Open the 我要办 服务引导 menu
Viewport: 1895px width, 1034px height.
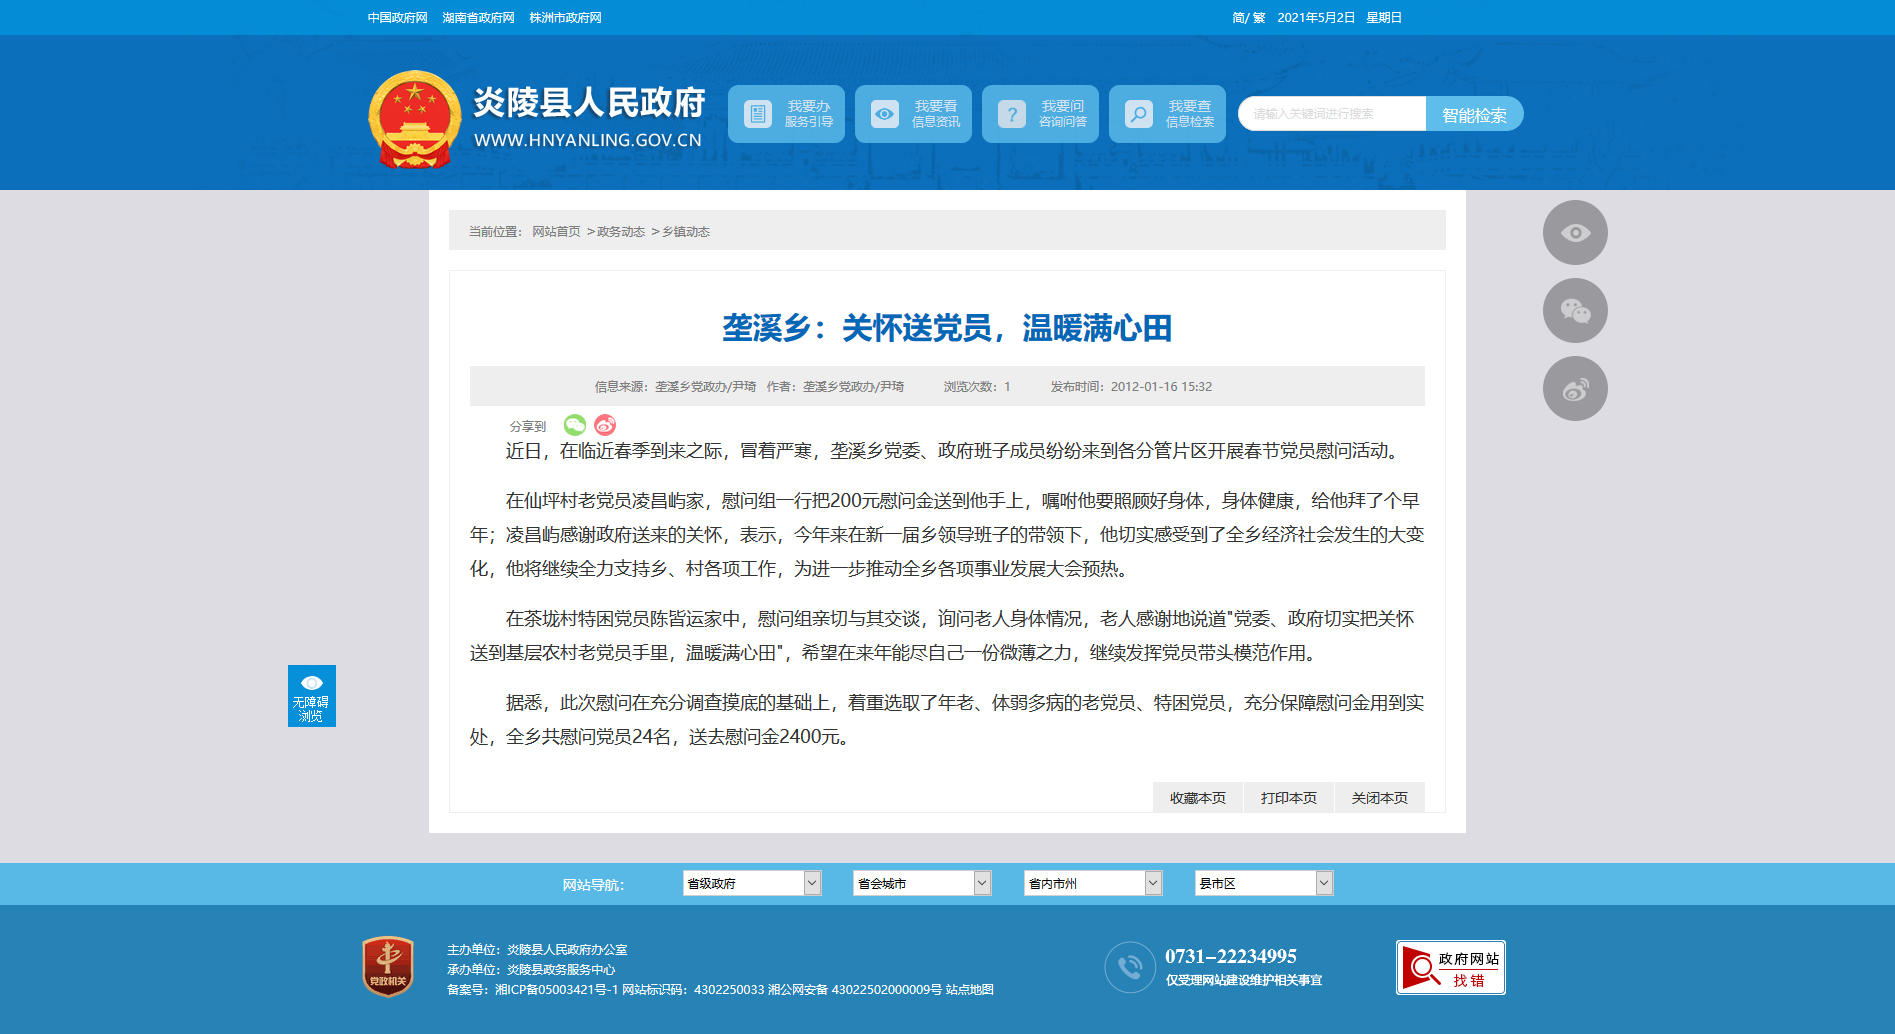(x=786, y=114)
